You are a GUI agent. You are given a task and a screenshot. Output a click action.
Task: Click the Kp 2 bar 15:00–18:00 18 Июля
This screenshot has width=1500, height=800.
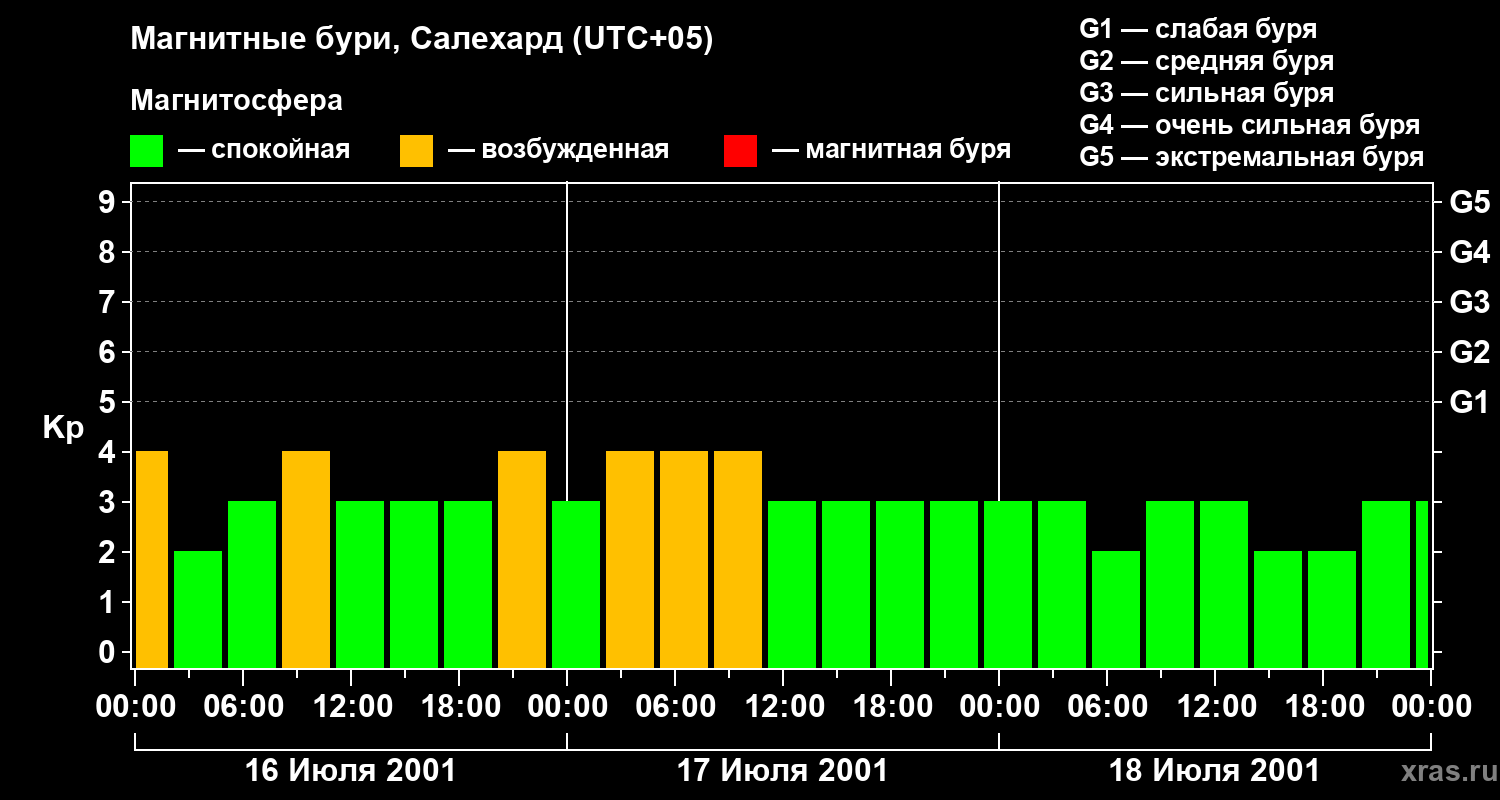click(x=1278, y=609)
